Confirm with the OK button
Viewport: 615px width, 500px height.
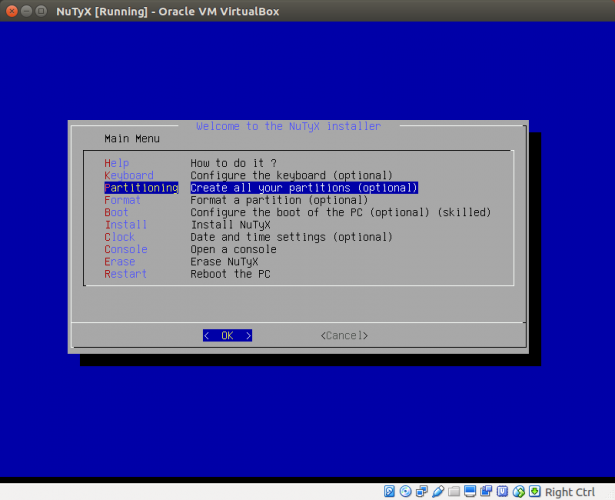coord(227,335)
